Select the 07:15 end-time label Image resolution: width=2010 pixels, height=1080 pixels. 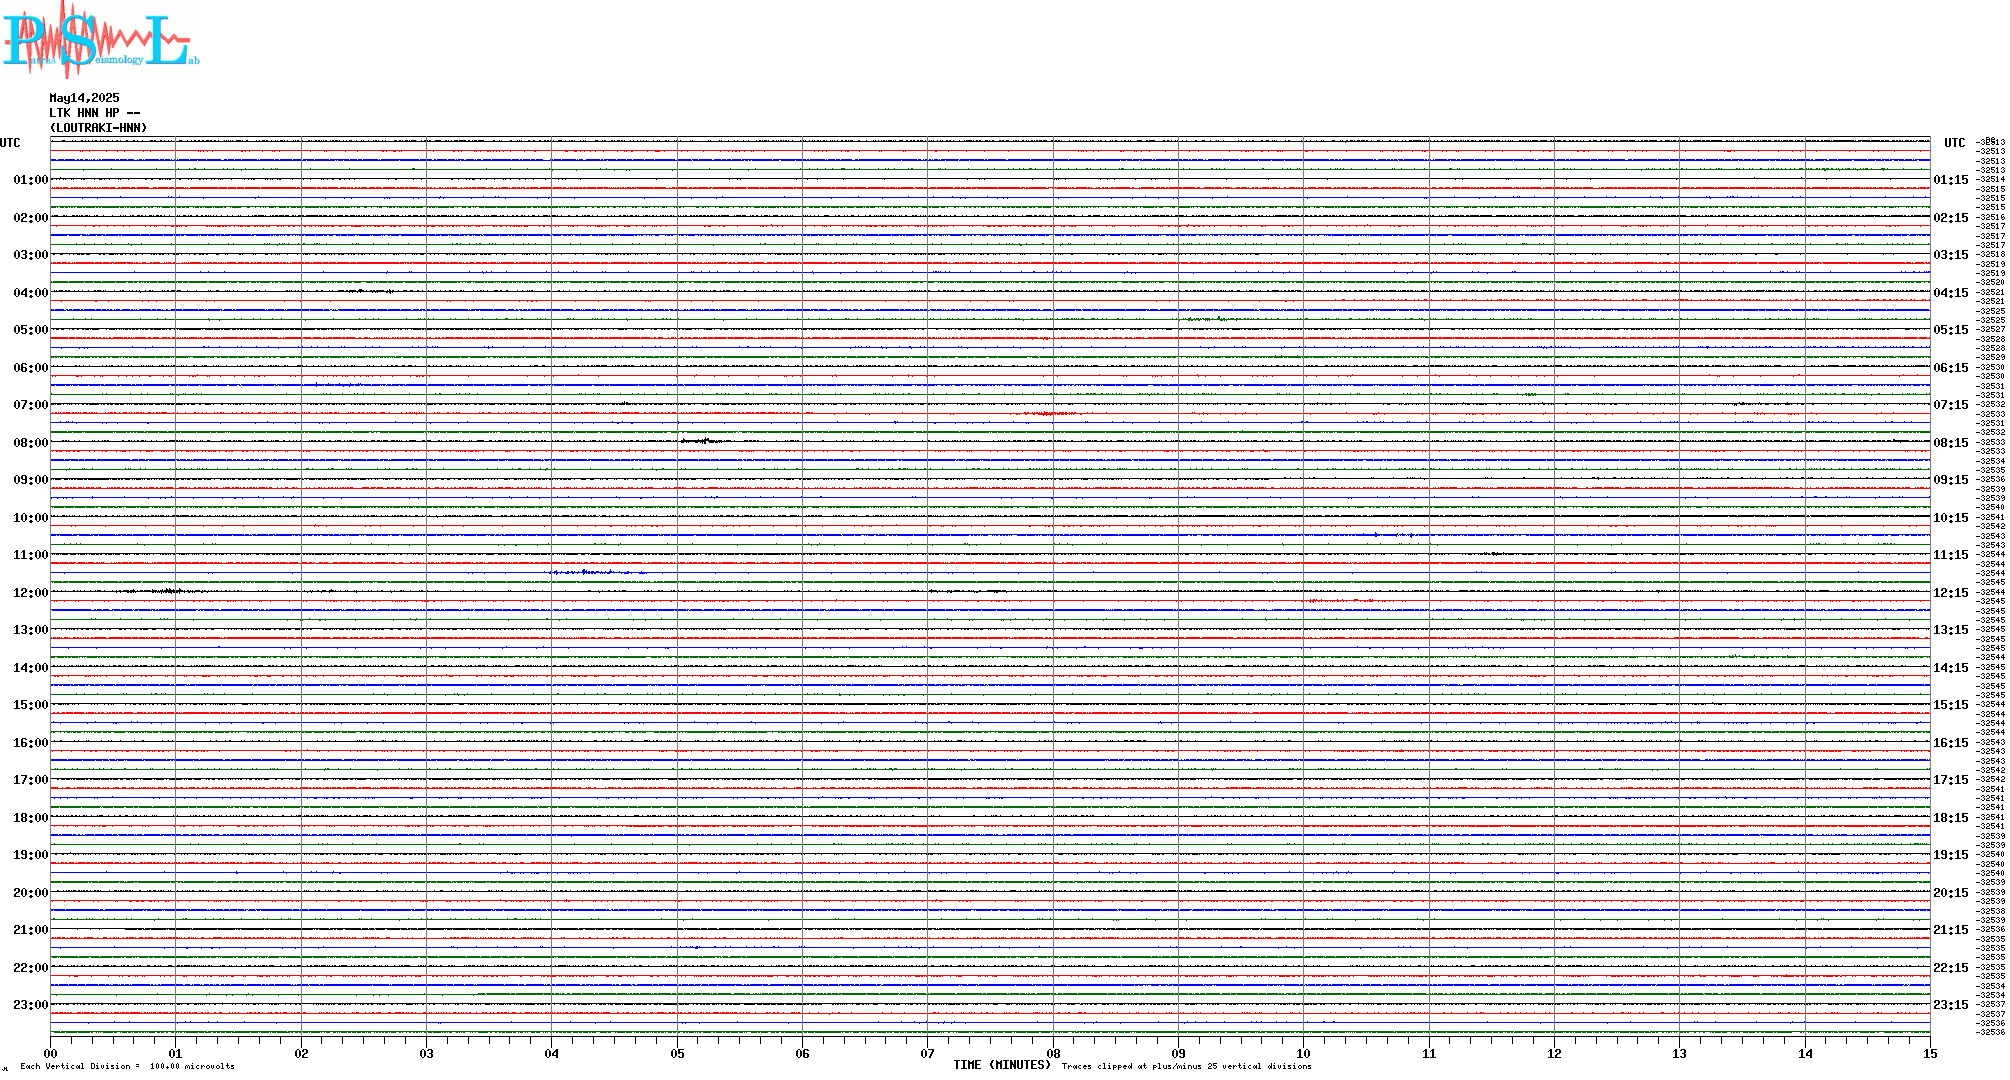(x=1951, y=405)
